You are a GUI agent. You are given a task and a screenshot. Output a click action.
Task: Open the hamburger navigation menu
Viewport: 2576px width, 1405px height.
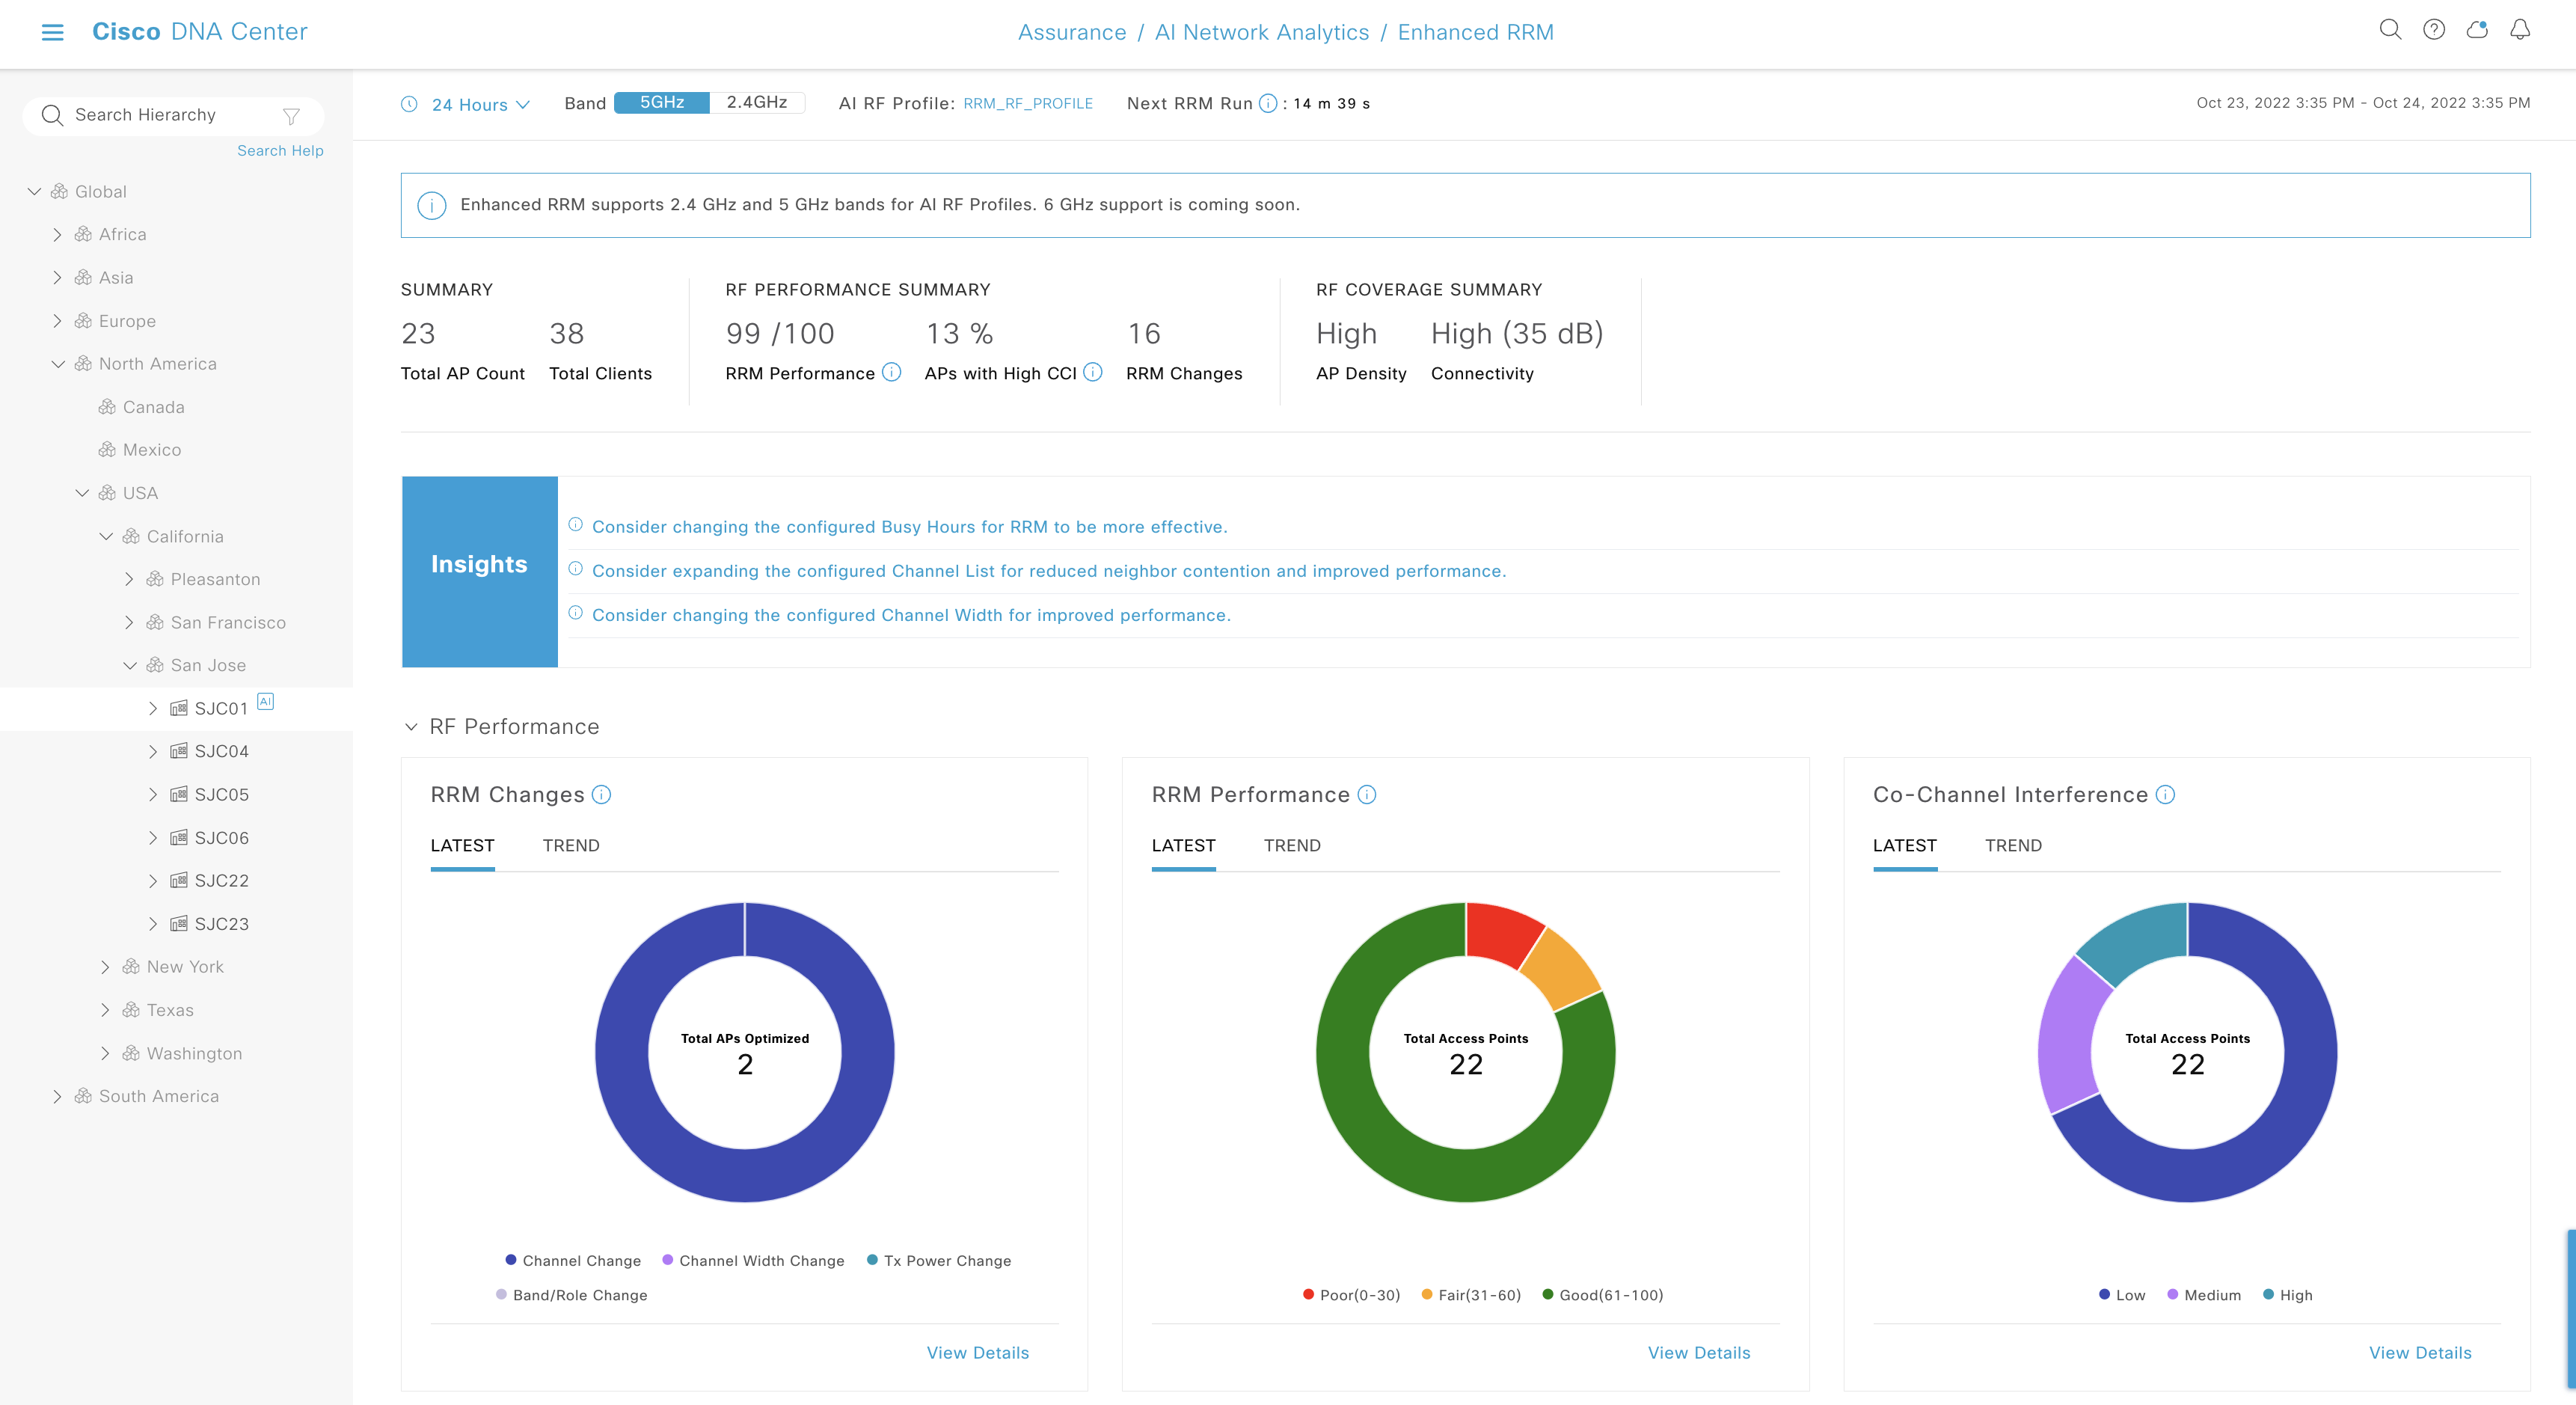[x=52, y=32]
